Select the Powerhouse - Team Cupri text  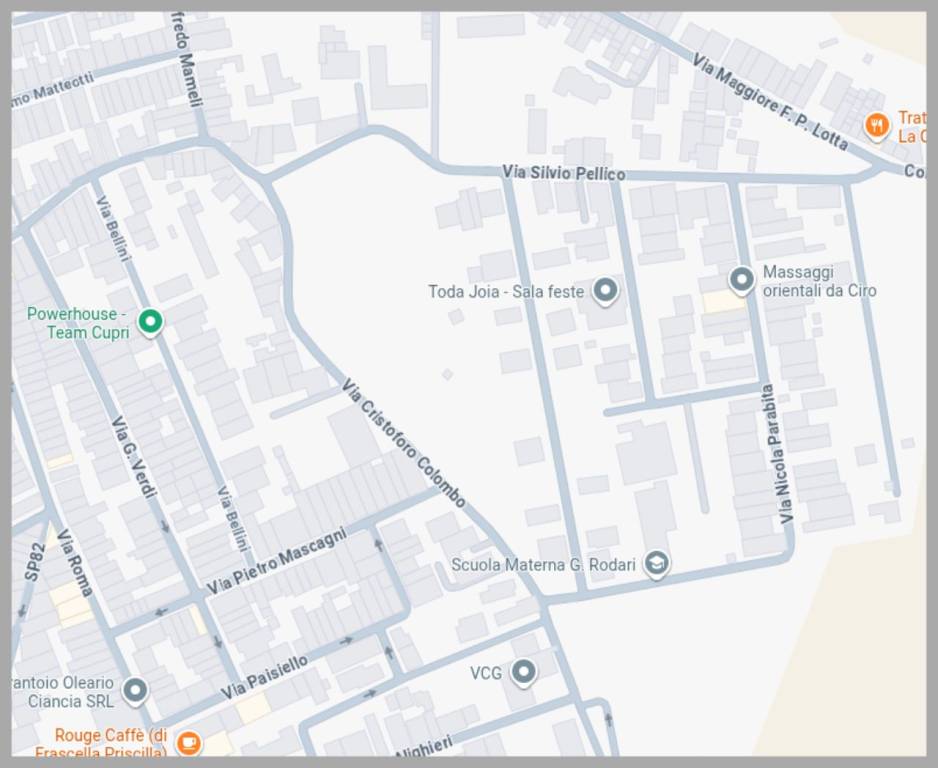78,323
